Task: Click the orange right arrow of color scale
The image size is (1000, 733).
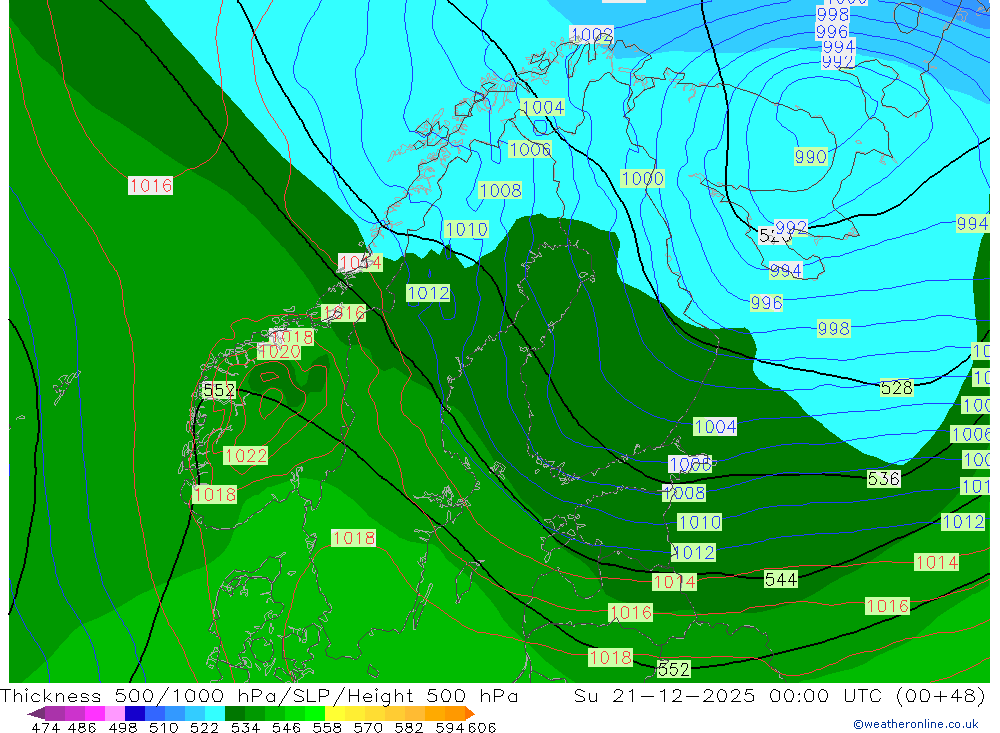Action: coord(470,713)
